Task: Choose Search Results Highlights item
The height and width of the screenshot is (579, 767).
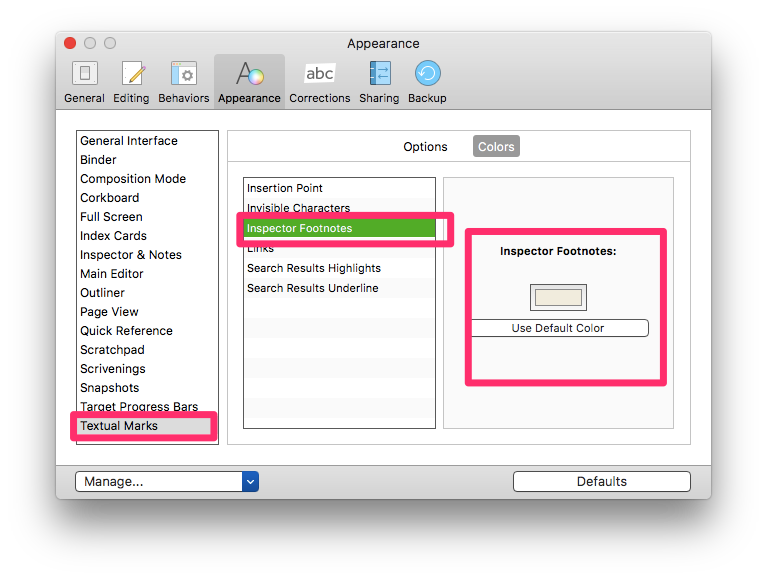Action: pos(339,268)
